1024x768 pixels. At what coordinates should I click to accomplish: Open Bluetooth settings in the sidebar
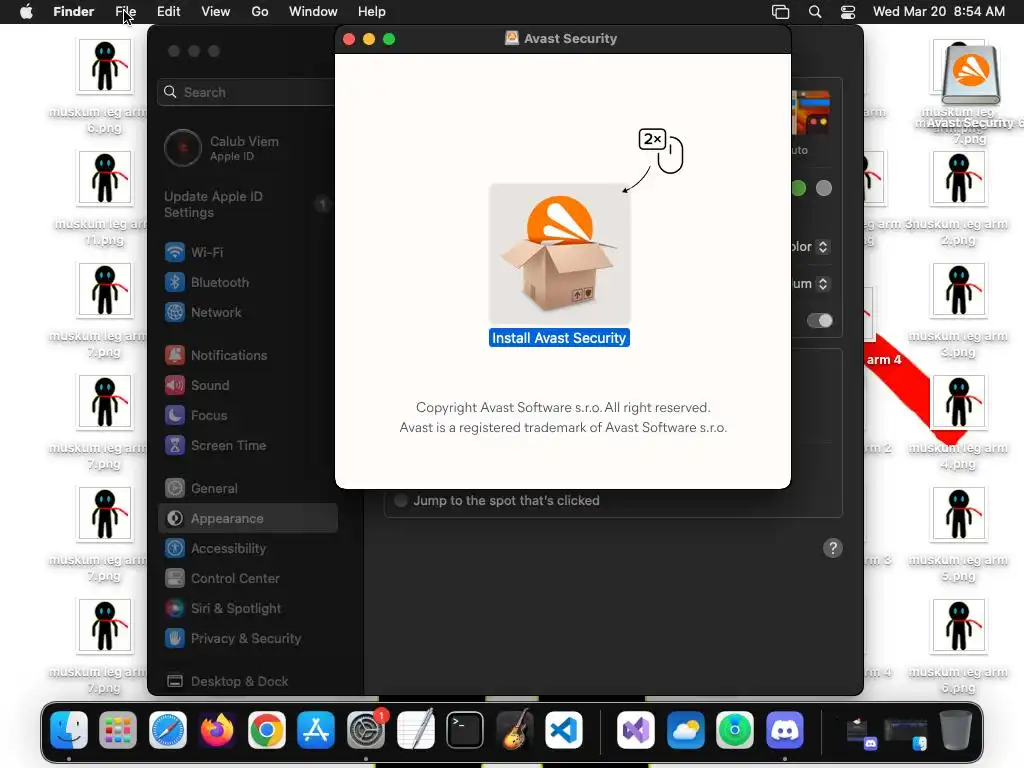click(x=248, y=282)
